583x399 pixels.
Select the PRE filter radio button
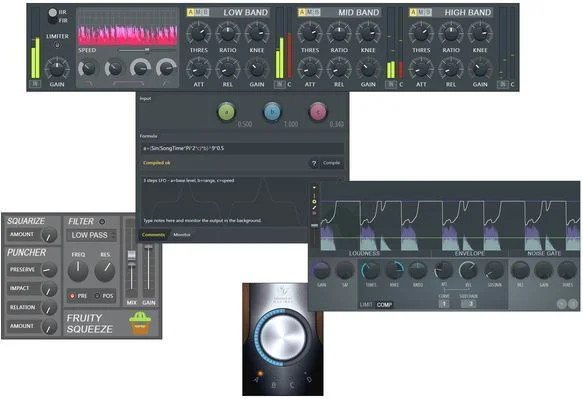click(73, 296)
